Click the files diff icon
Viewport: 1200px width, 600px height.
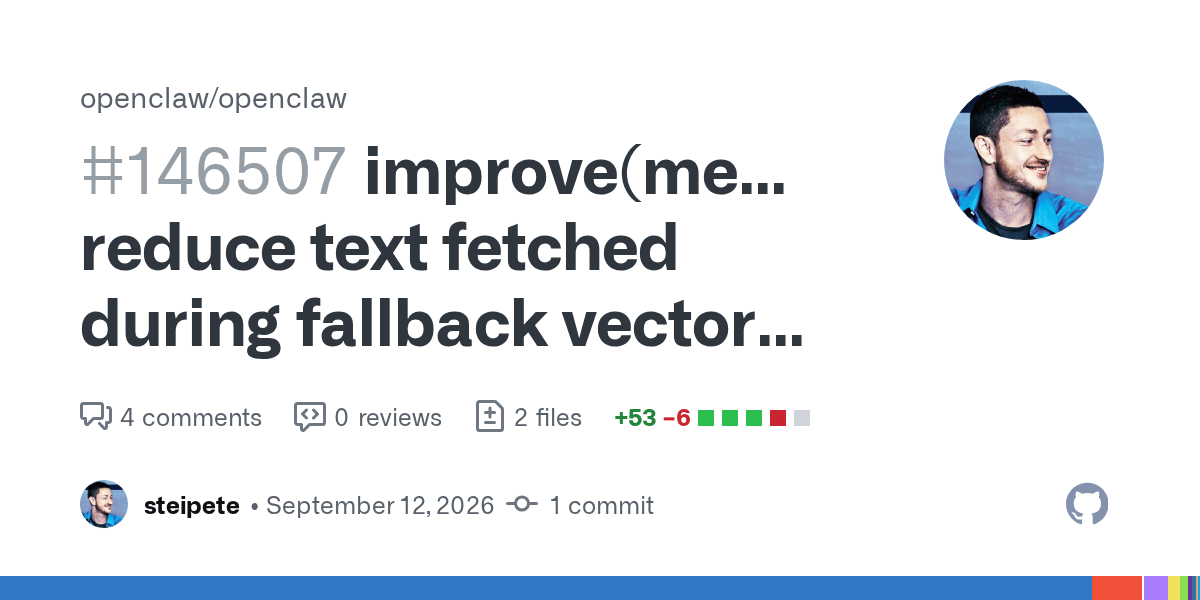point(489,416)
